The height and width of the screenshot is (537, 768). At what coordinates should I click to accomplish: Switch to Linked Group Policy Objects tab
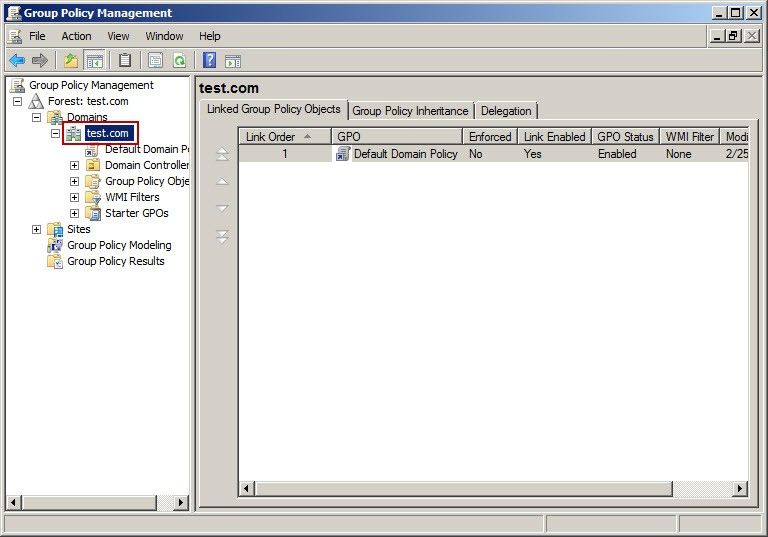pyautogui.click(x=274, y=109)
